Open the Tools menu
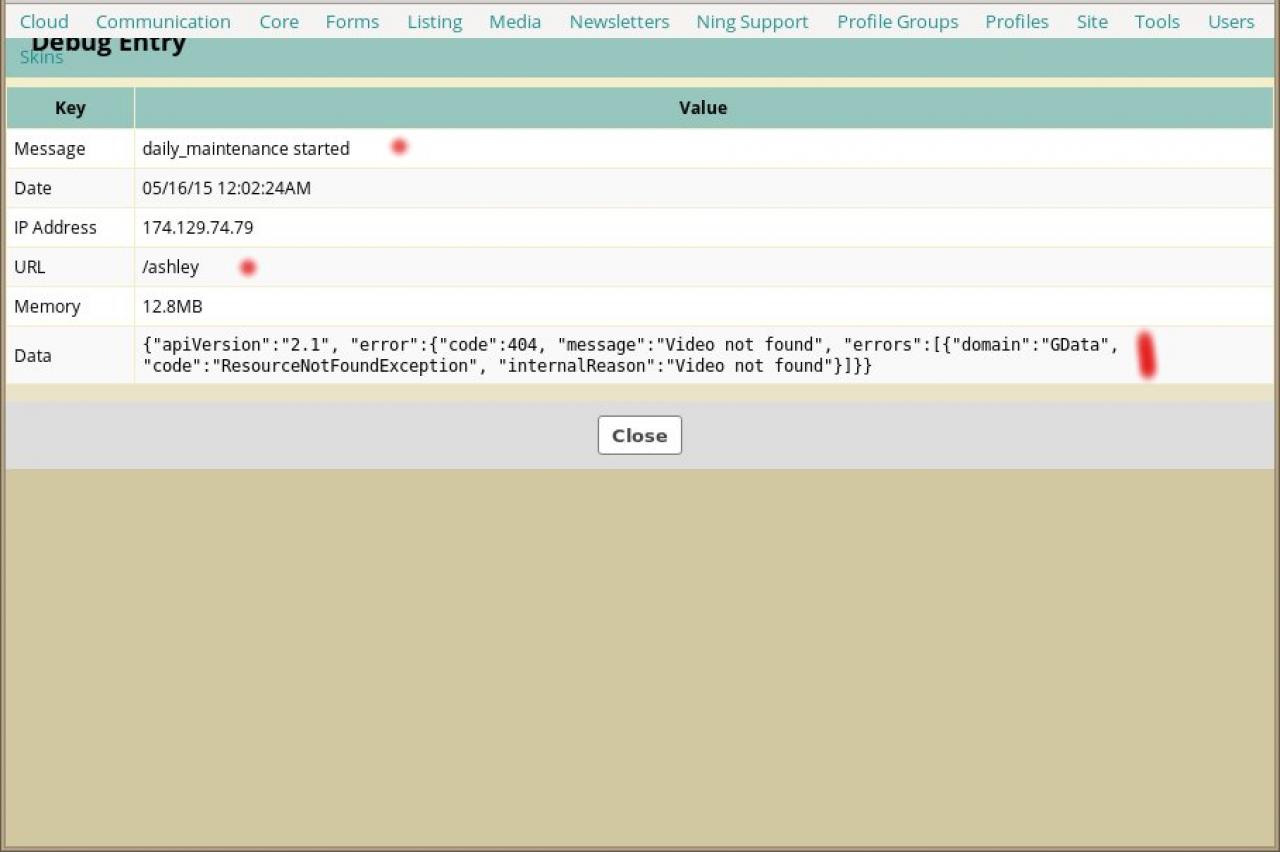 (x=1156, y=22)
